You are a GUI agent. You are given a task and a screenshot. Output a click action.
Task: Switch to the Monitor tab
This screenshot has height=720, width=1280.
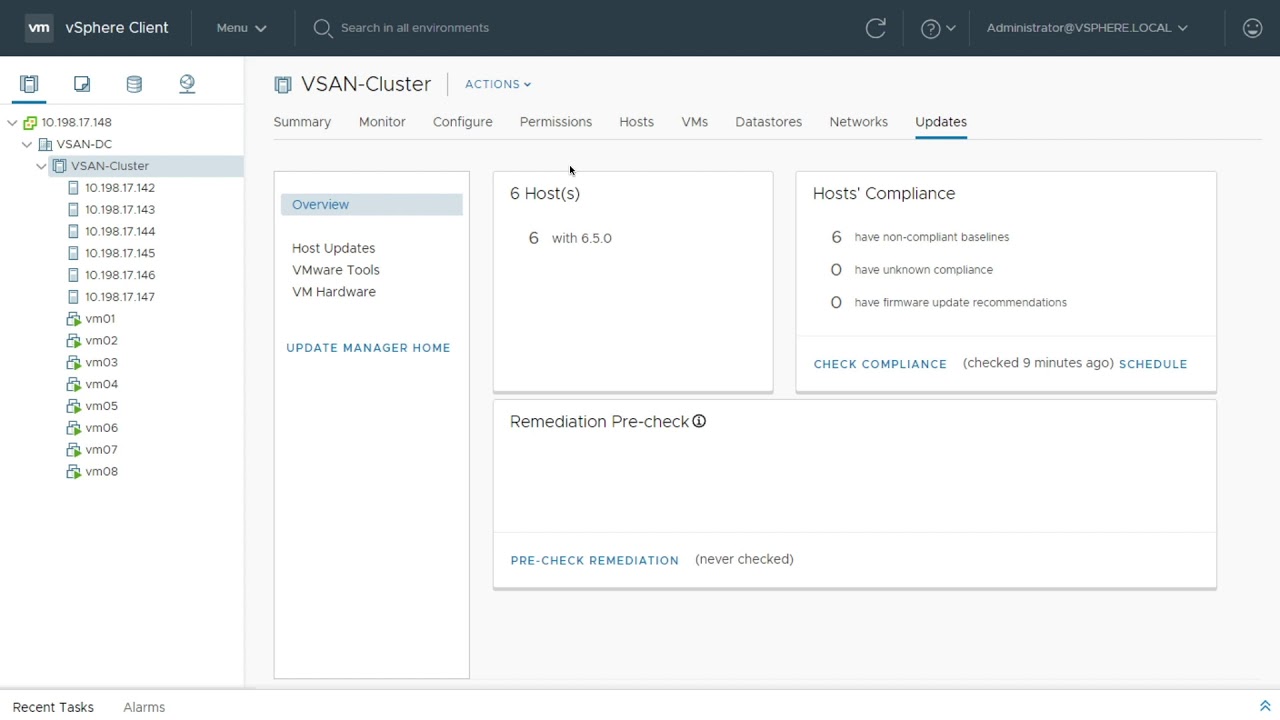tap(382, 122)
